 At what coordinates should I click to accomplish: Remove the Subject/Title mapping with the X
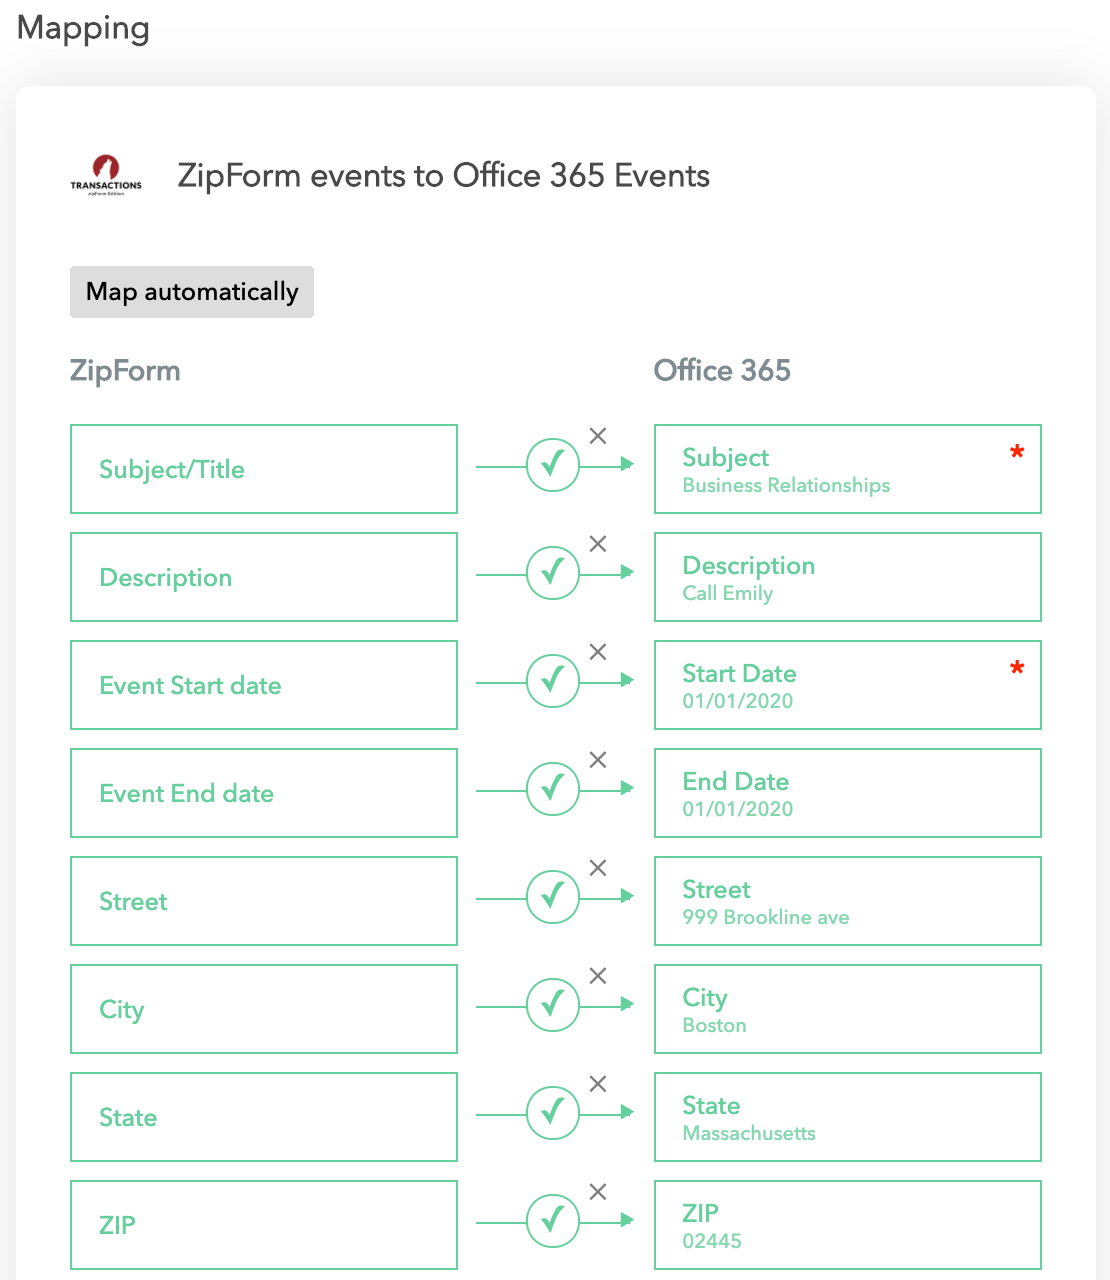point(598,436)
